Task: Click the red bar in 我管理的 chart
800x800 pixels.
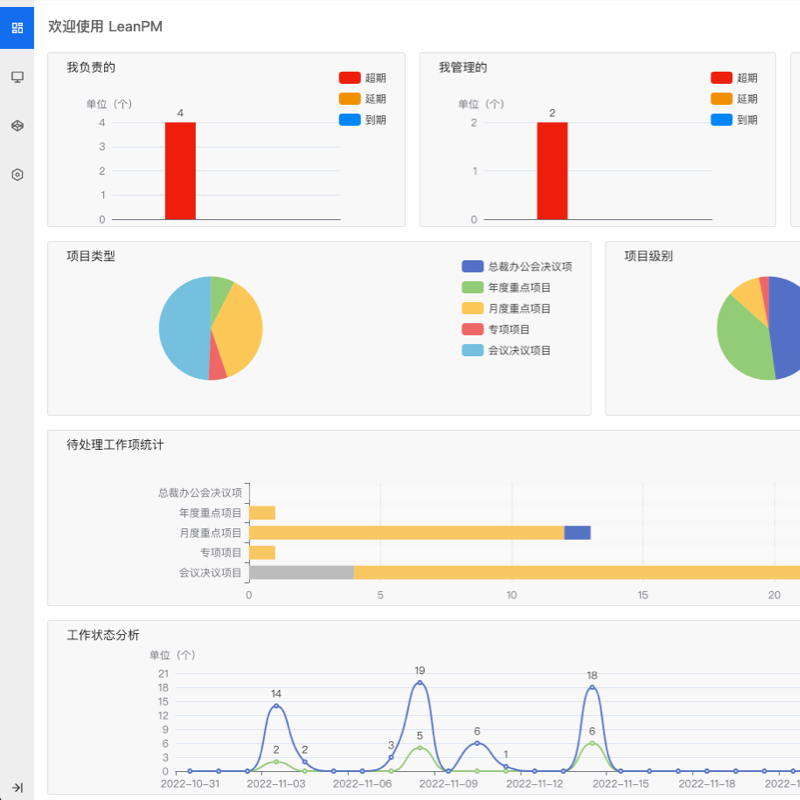Action: point(552,171)
